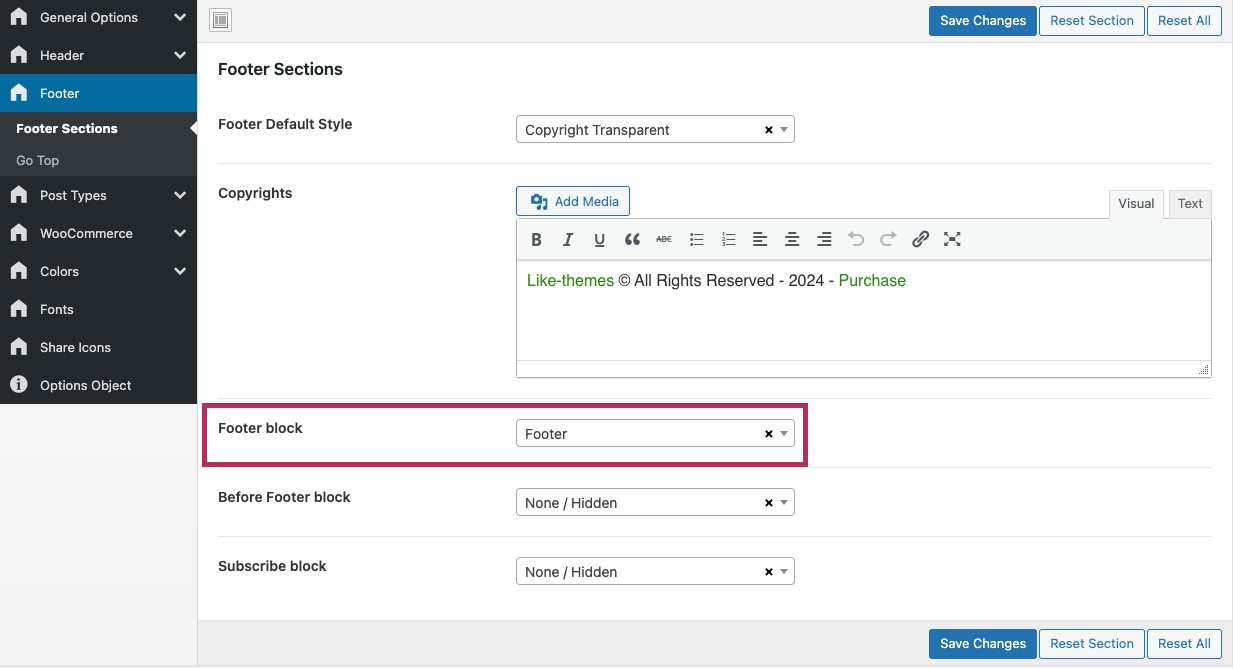Center align the copyright text
The image size is (1233, 668).
point(792,239)
